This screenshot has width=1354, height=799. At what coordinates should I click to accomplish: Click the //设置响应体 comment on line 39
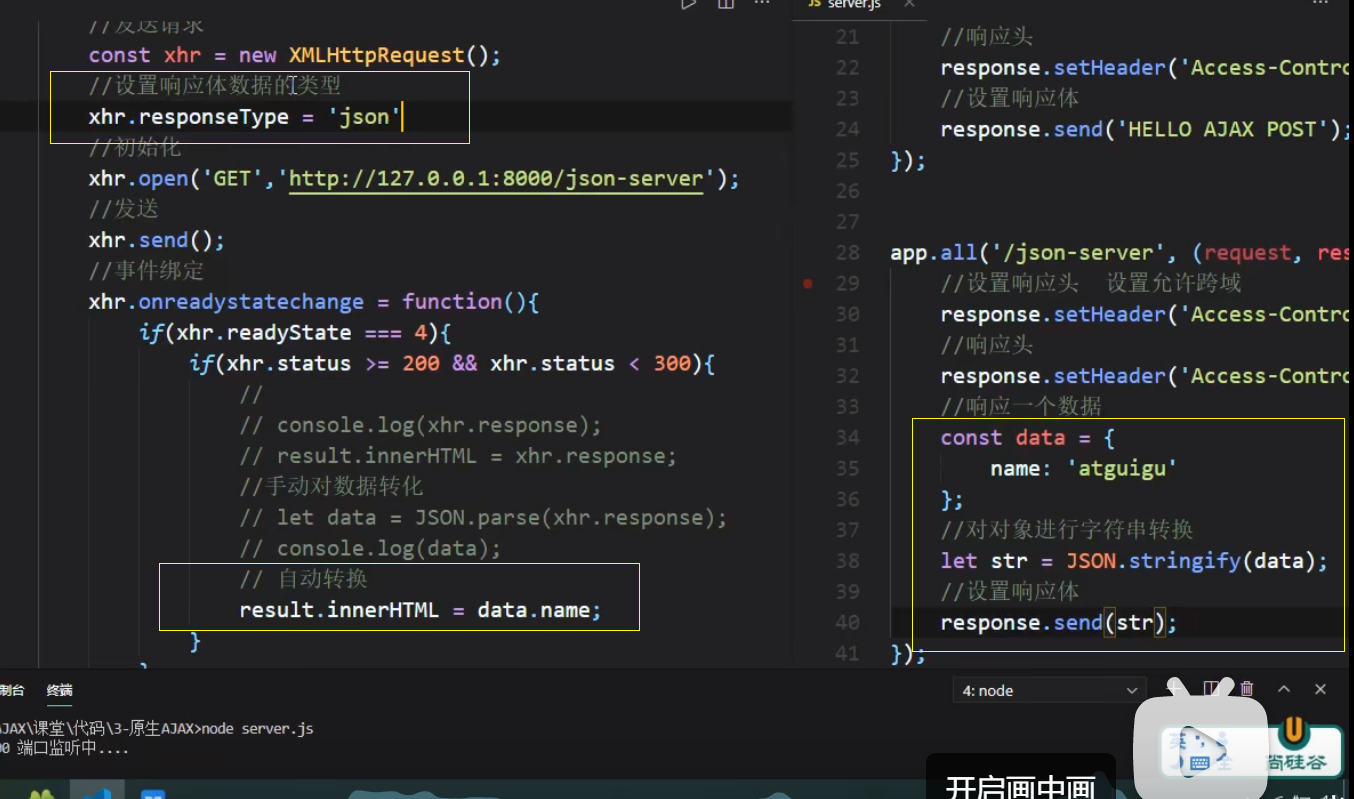point(1009,591)
